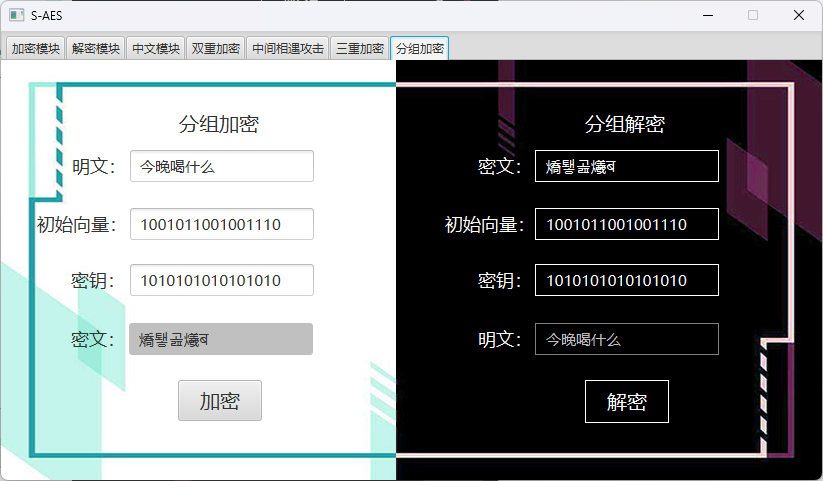Click the 明文 input field under 分组加密
The height and width of the screenshot is (481, 823).
[221, 166]
